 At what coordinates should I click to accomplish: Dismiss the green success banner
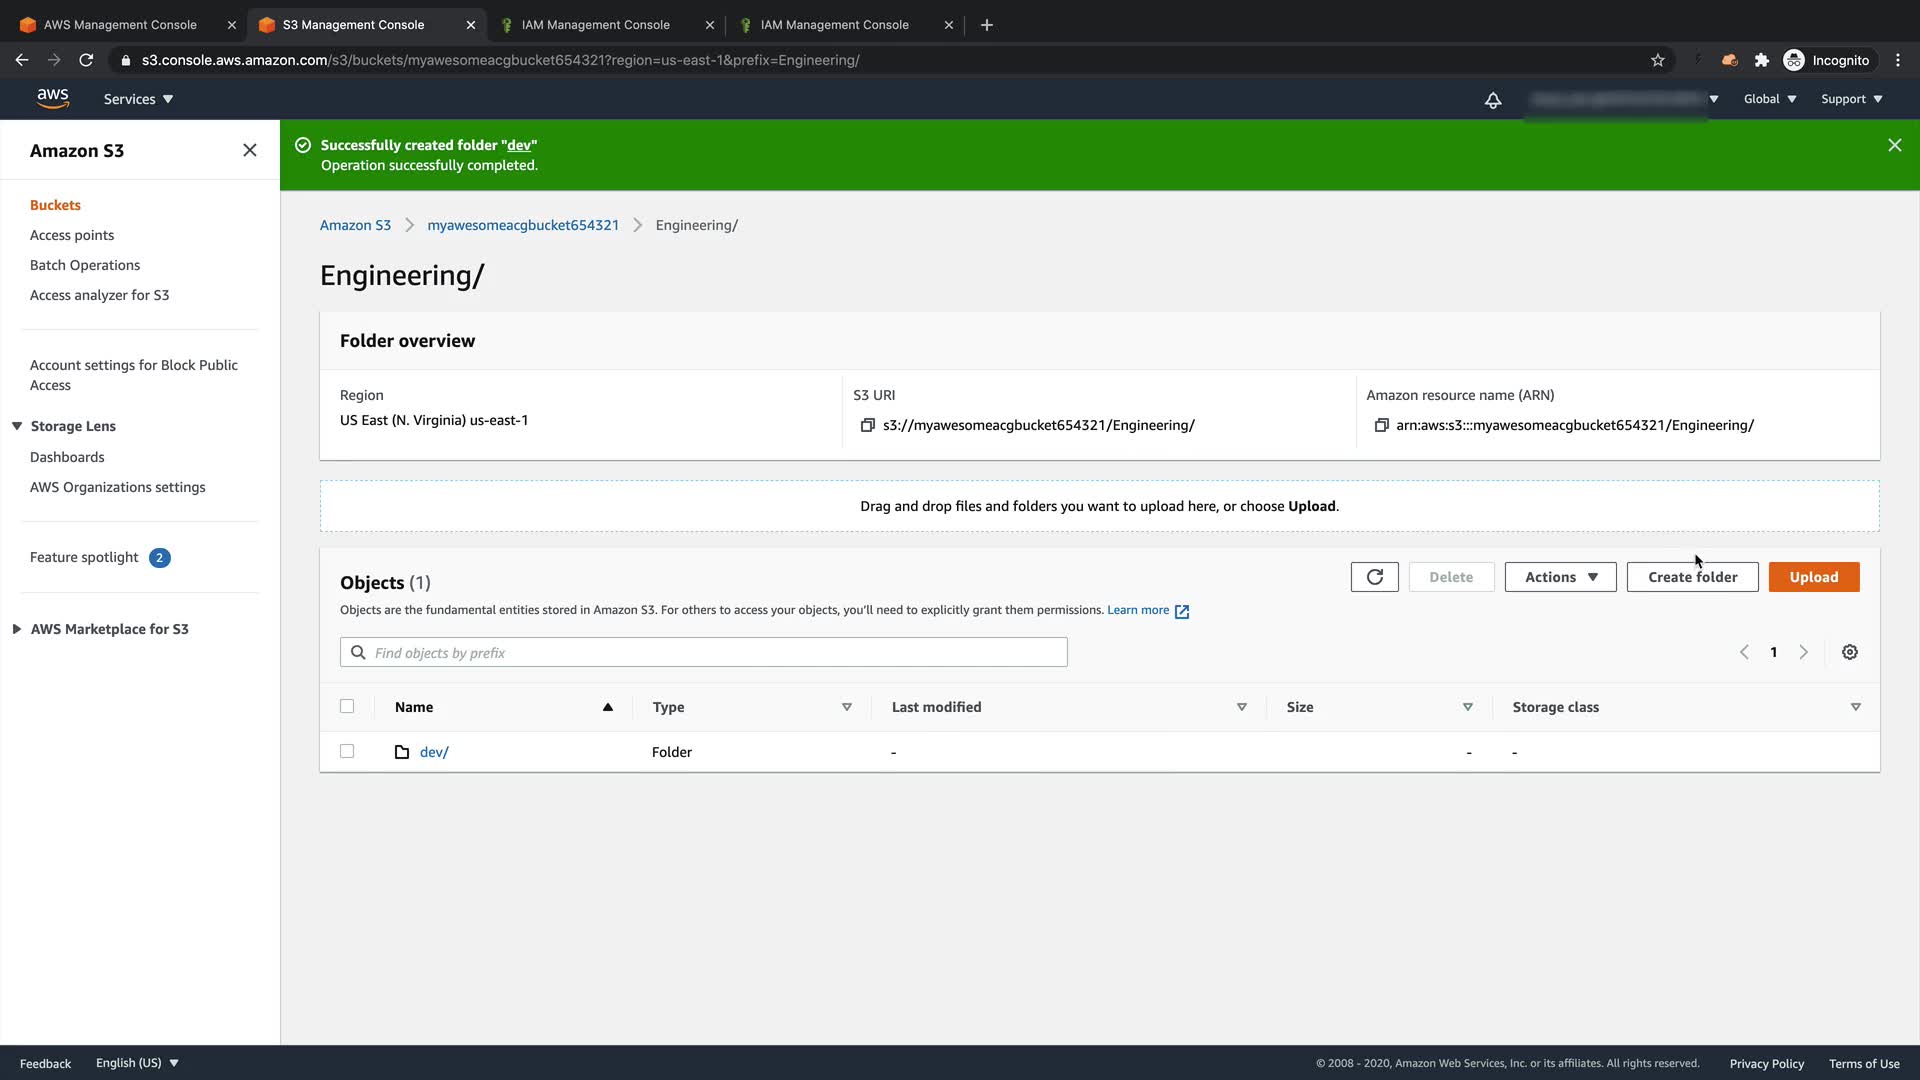point(1894,145)
